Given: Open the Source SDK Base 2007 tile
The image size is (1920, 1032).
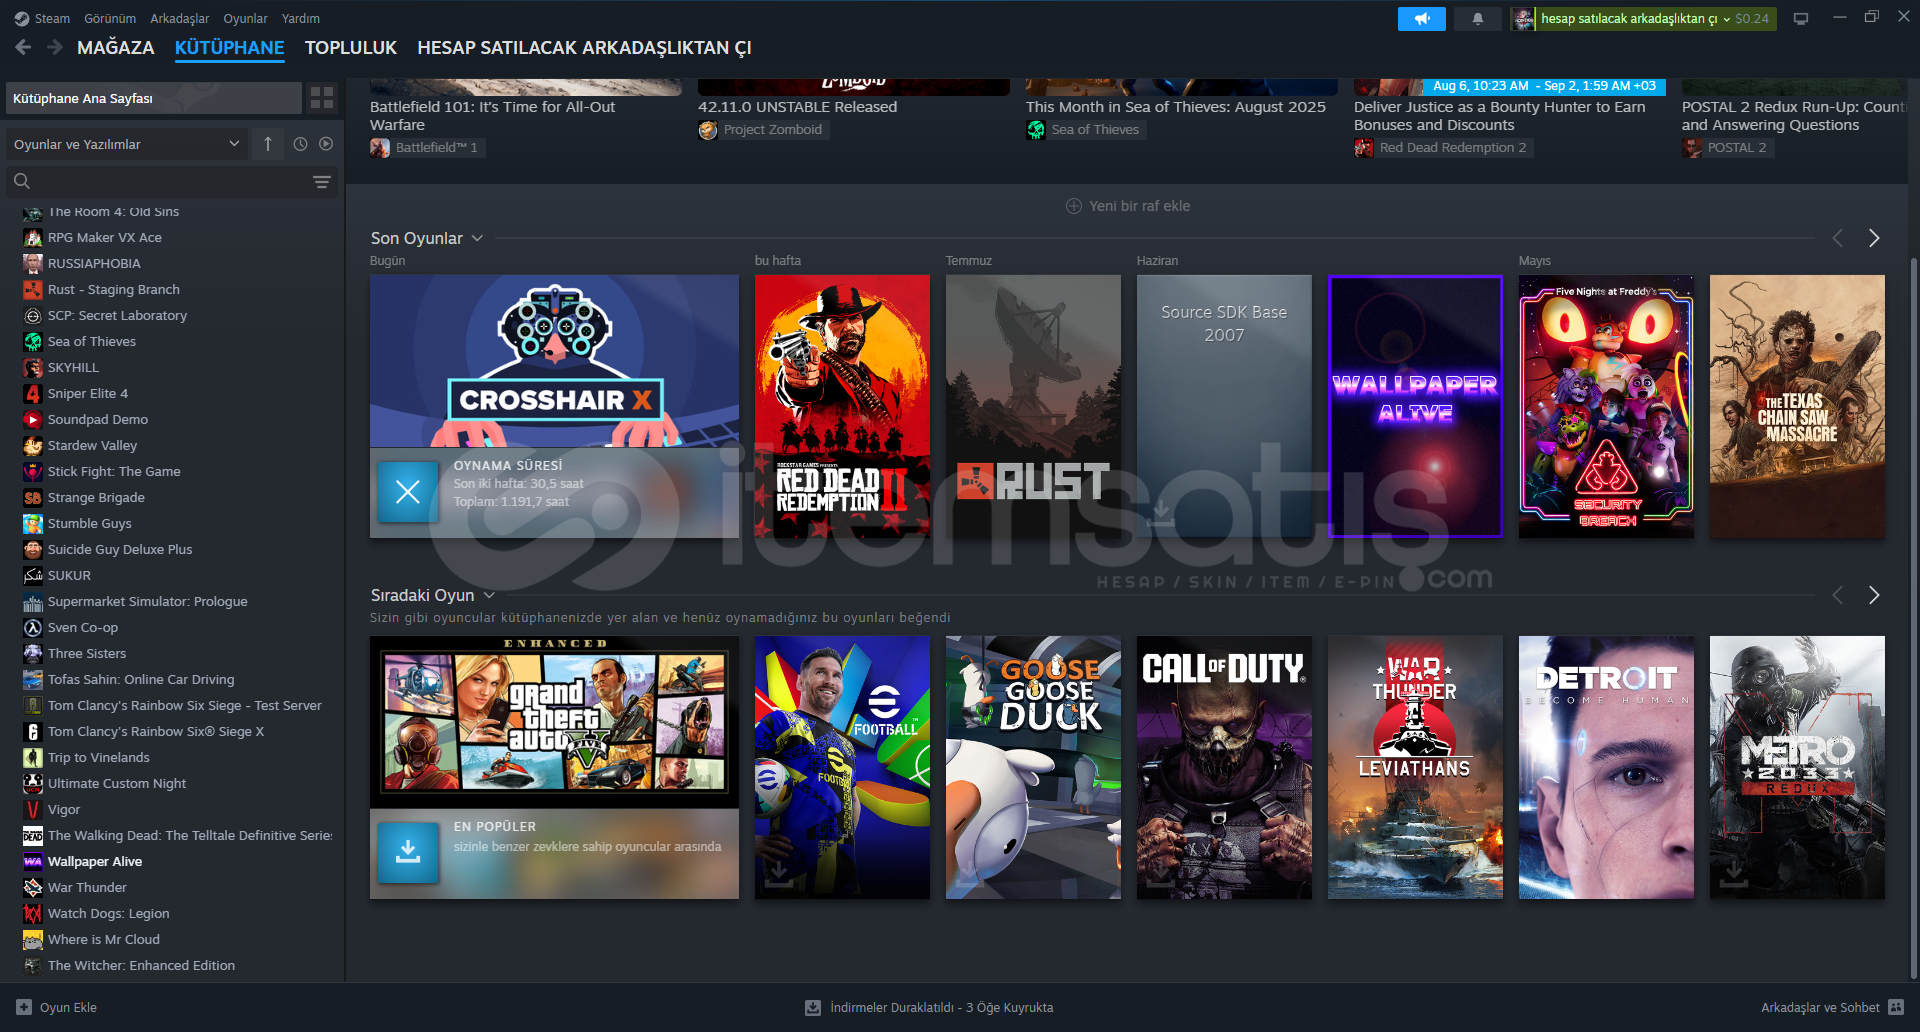Looking at the screenshot, I should tap(1224, 406).
